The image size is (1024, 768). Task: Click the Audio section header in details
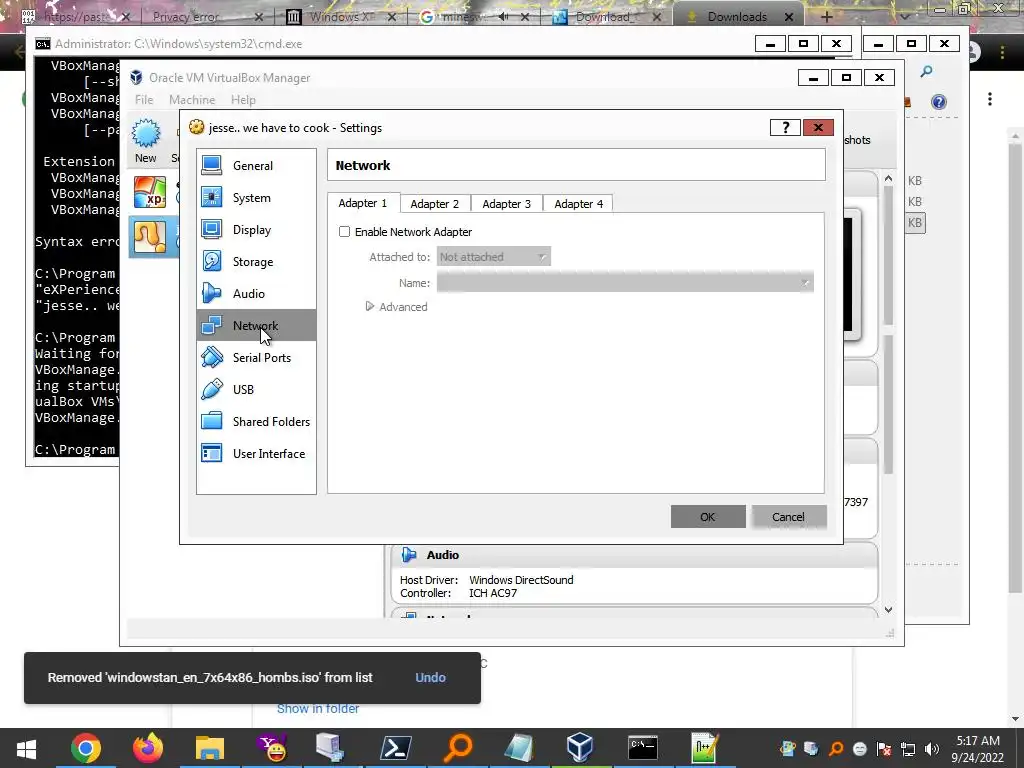click(634, 554)
